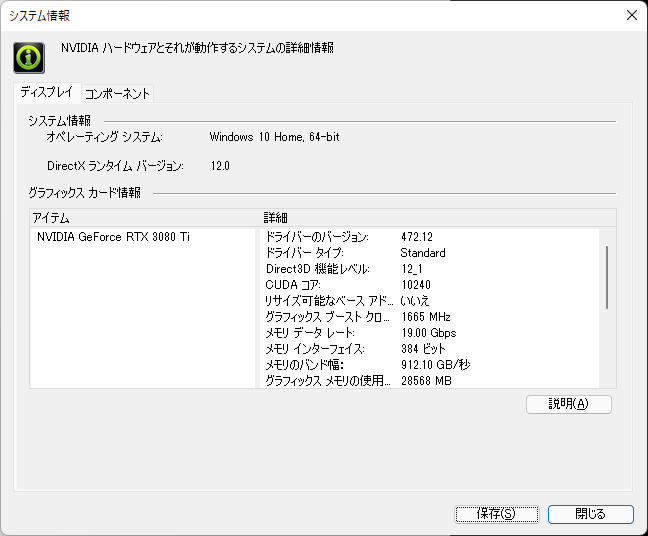Click CUDA core count 10240
648x536 pixels.
416,285
